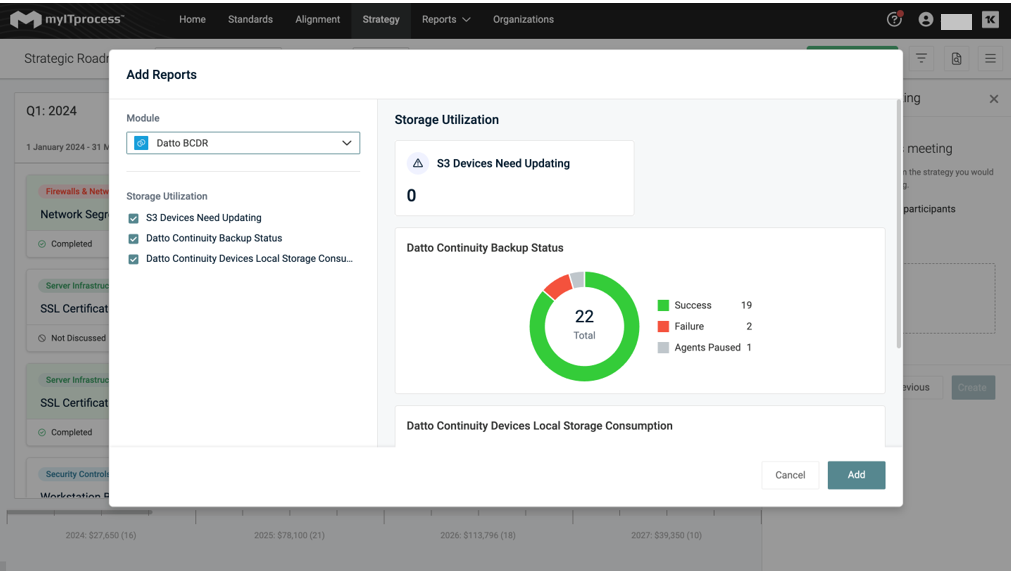Open the user account profile icon
The image size is (1011, 572).
tap(925, 19)
